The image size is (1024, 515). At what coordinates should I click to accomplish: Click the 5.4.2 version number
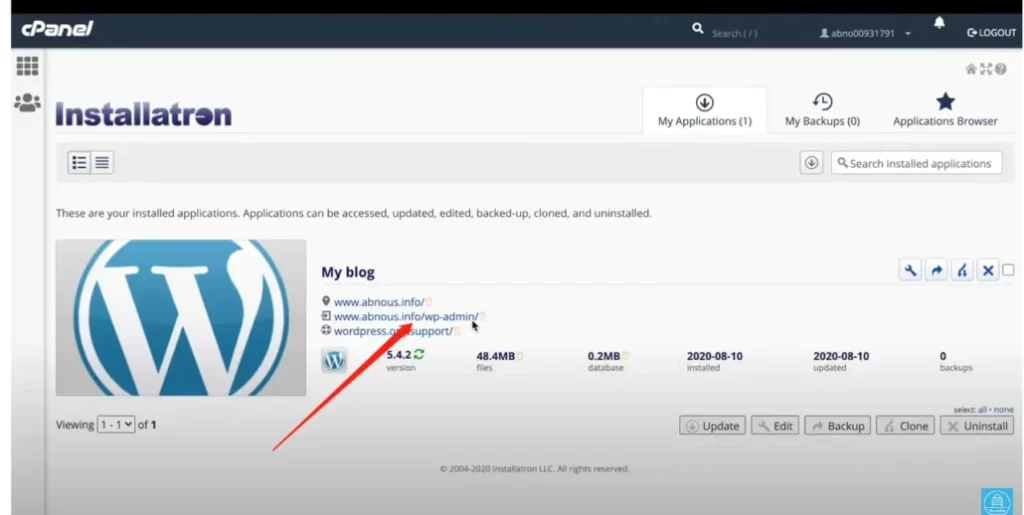(x=398, y=355)
